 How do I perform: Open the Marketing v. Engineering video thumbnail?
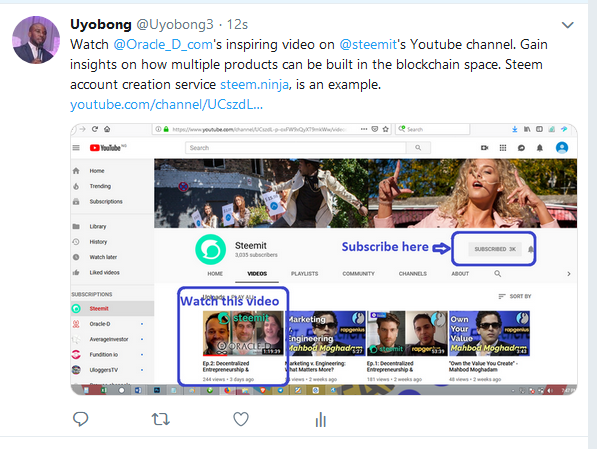[326, 333]
